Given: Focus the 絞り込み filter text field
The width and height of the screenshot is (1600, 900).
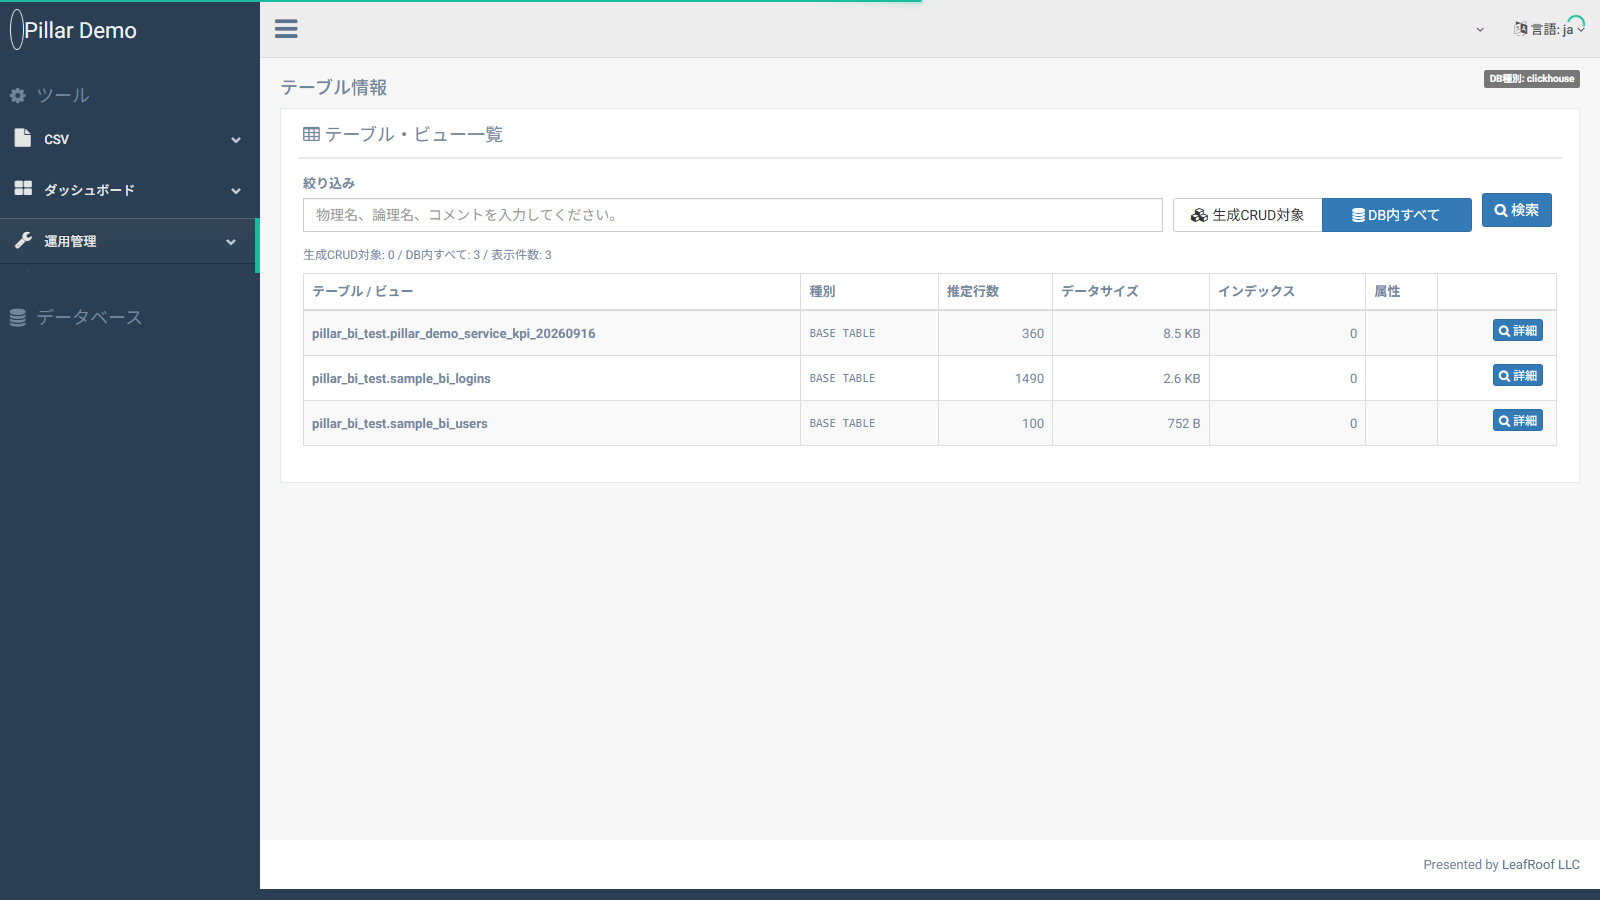Looking at the screenshot, I should 733,215.
